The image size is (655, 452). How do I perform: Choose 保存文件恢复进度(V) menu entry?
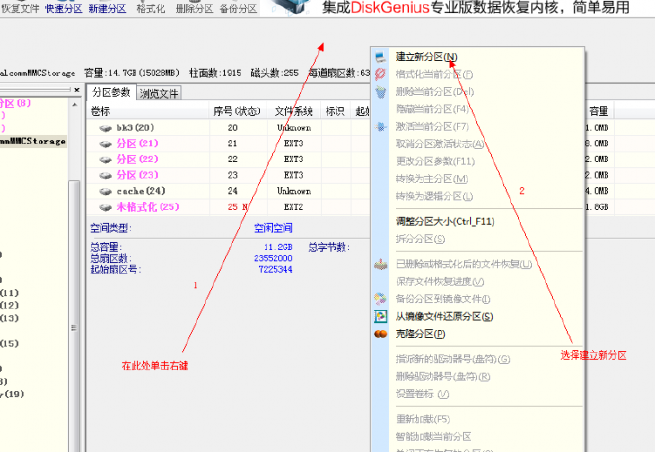click(440, 282)
